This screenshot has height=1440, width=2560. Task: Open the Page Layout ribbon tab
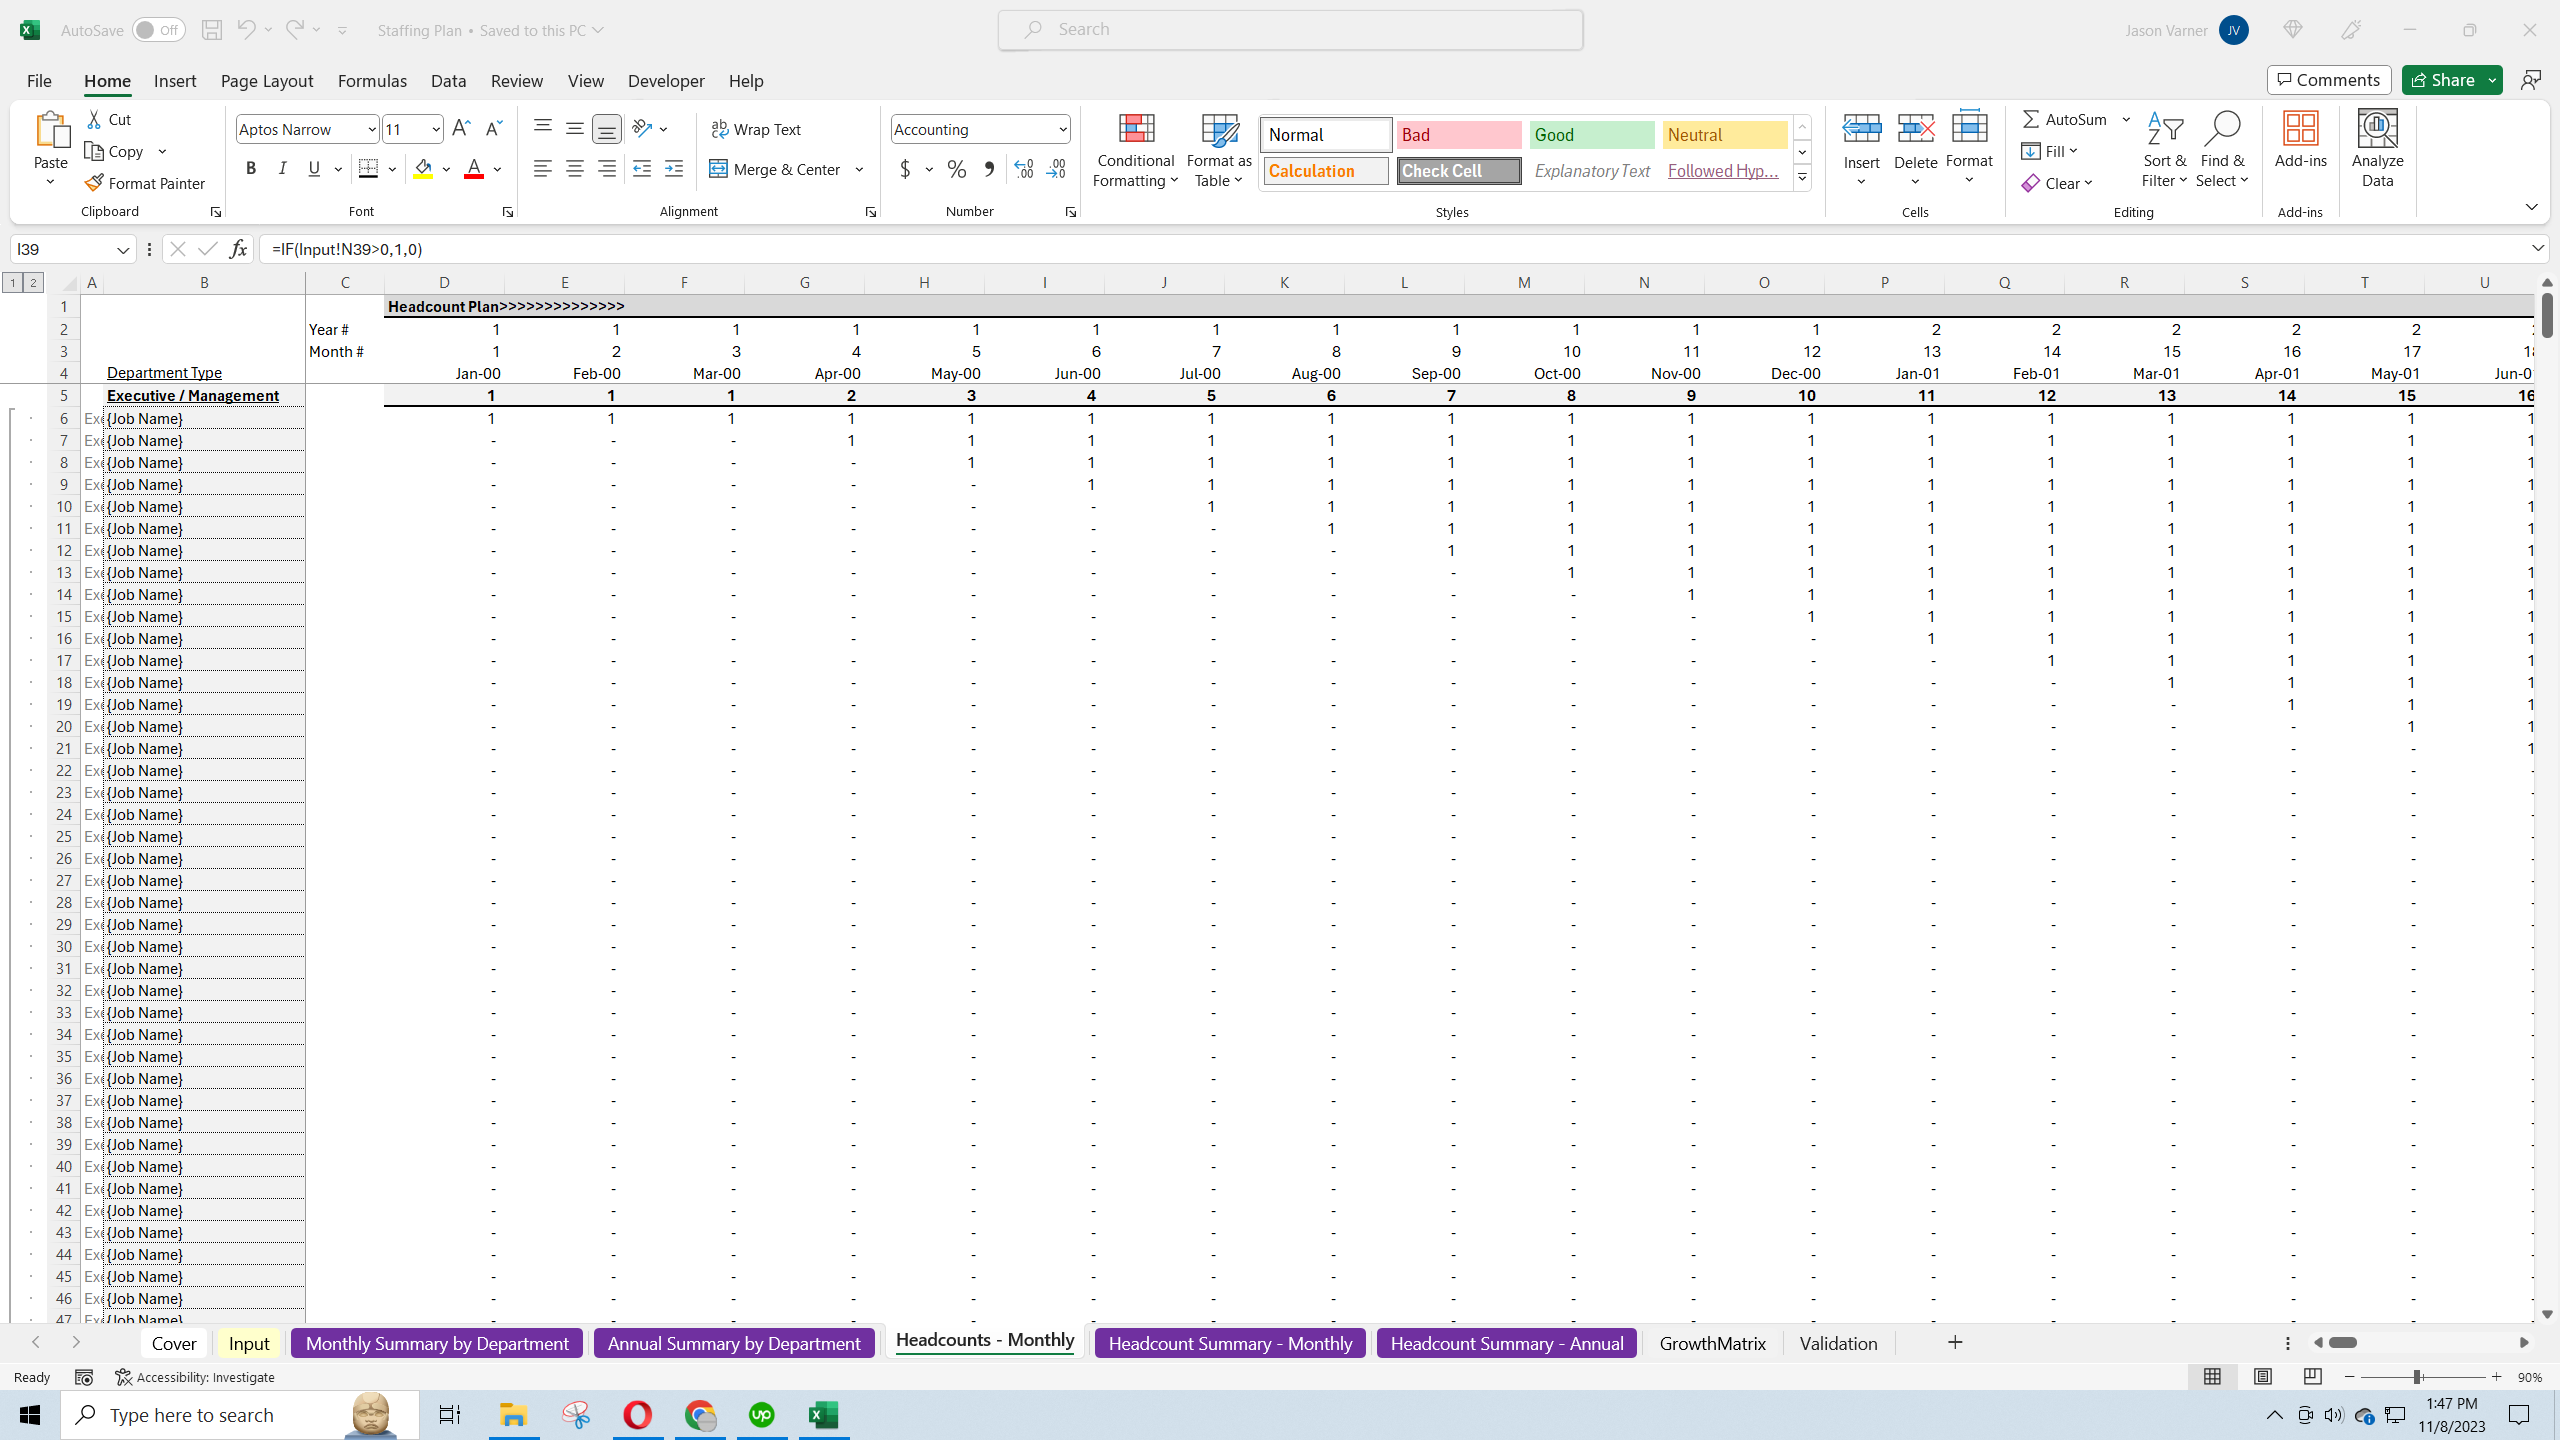point(267,81)
